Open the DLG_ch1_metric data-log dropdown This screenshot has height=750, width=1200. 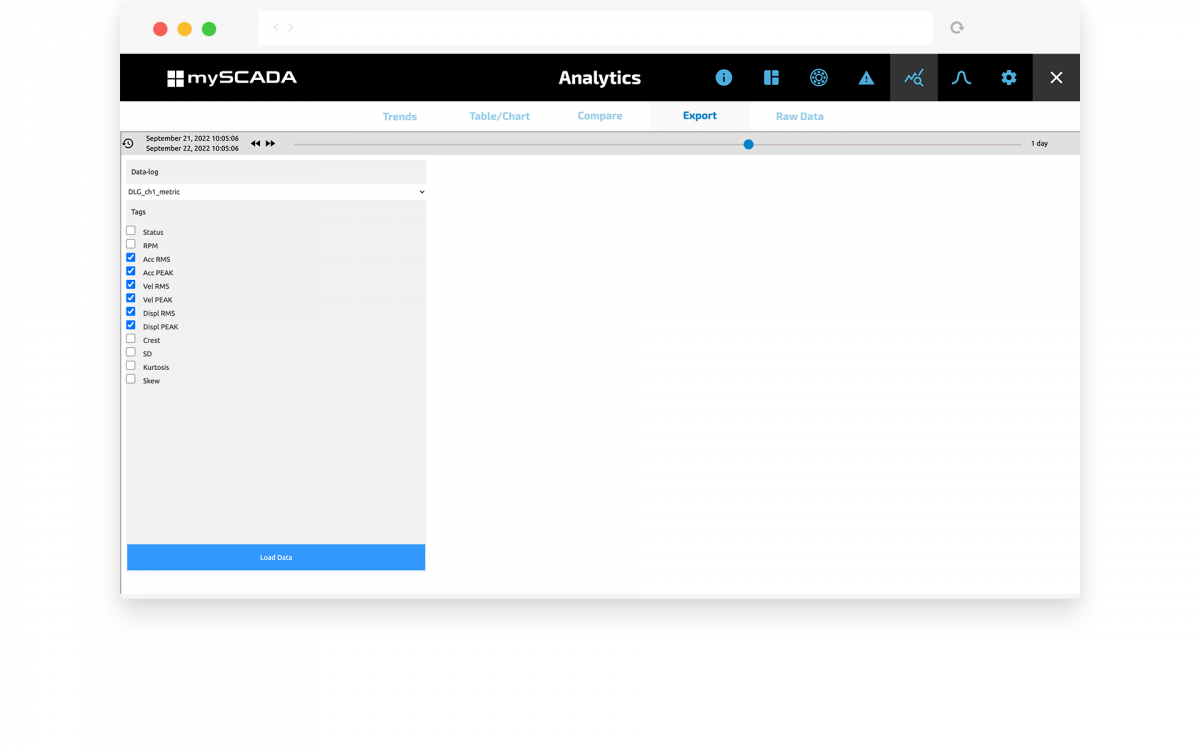(x=276, y=192)
